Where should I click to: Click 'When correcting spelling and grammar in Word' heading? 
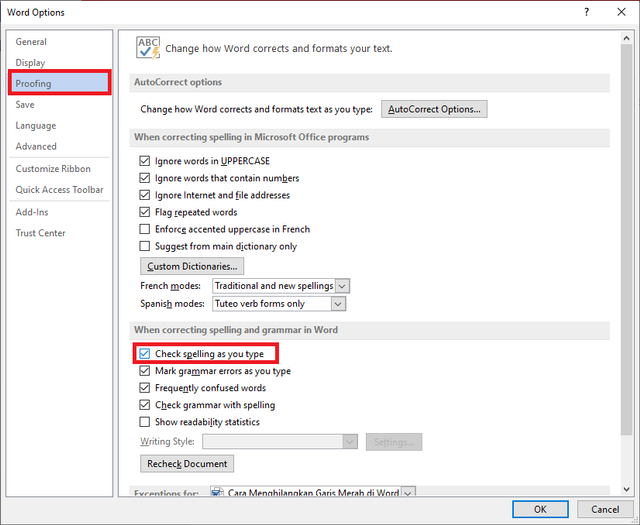(x=236, y=330)
